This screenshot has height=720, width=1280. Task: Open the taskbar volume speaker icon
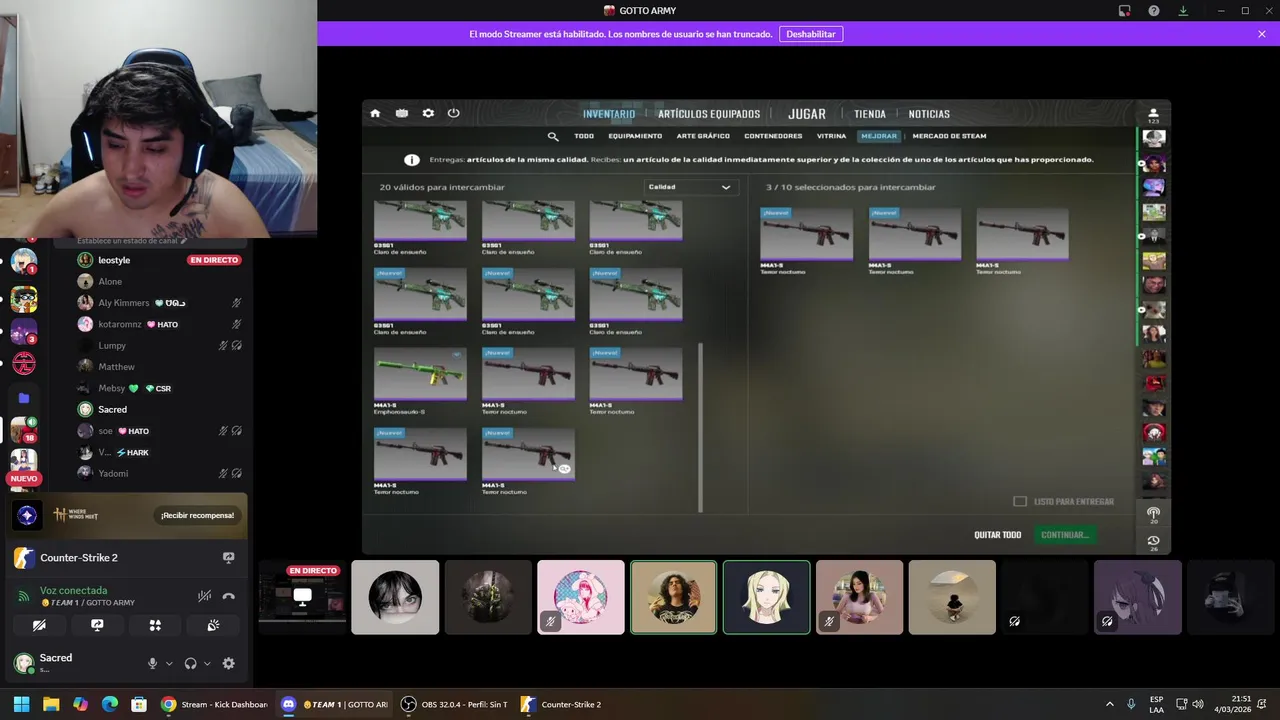[1198, 704]
